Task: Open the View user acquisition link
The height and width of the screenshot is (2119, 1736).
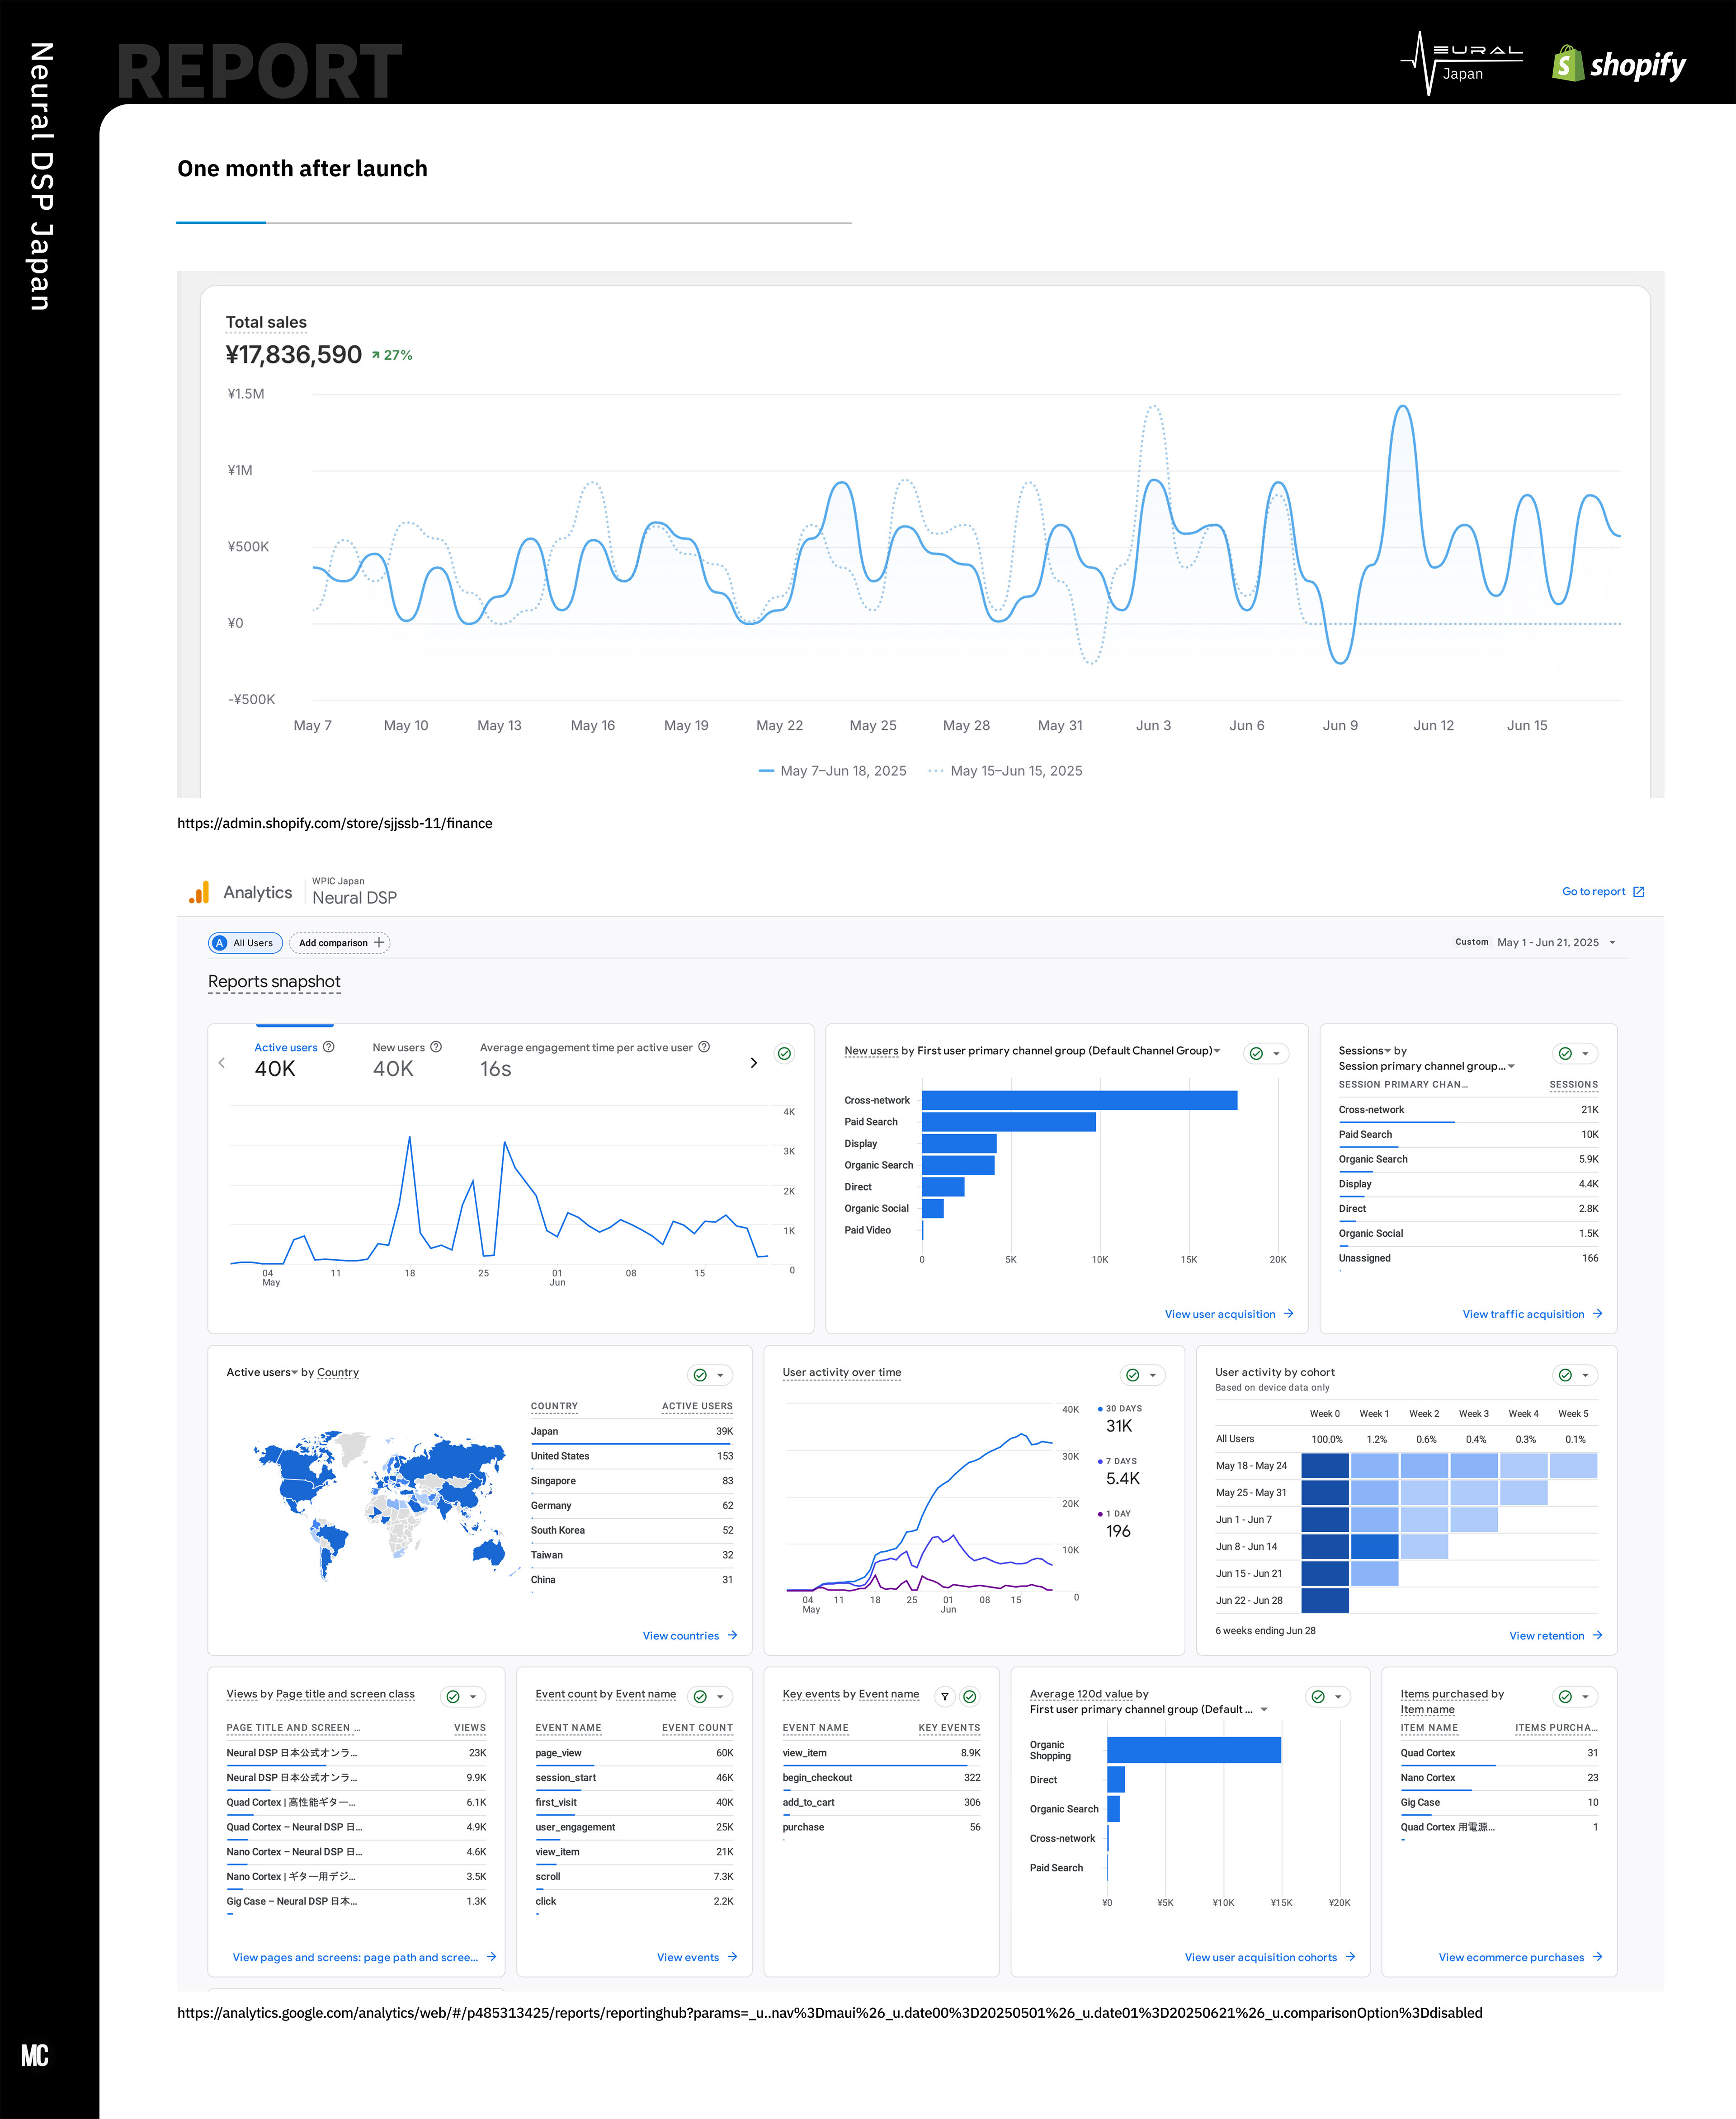Action: (x=1229, y=1314)
